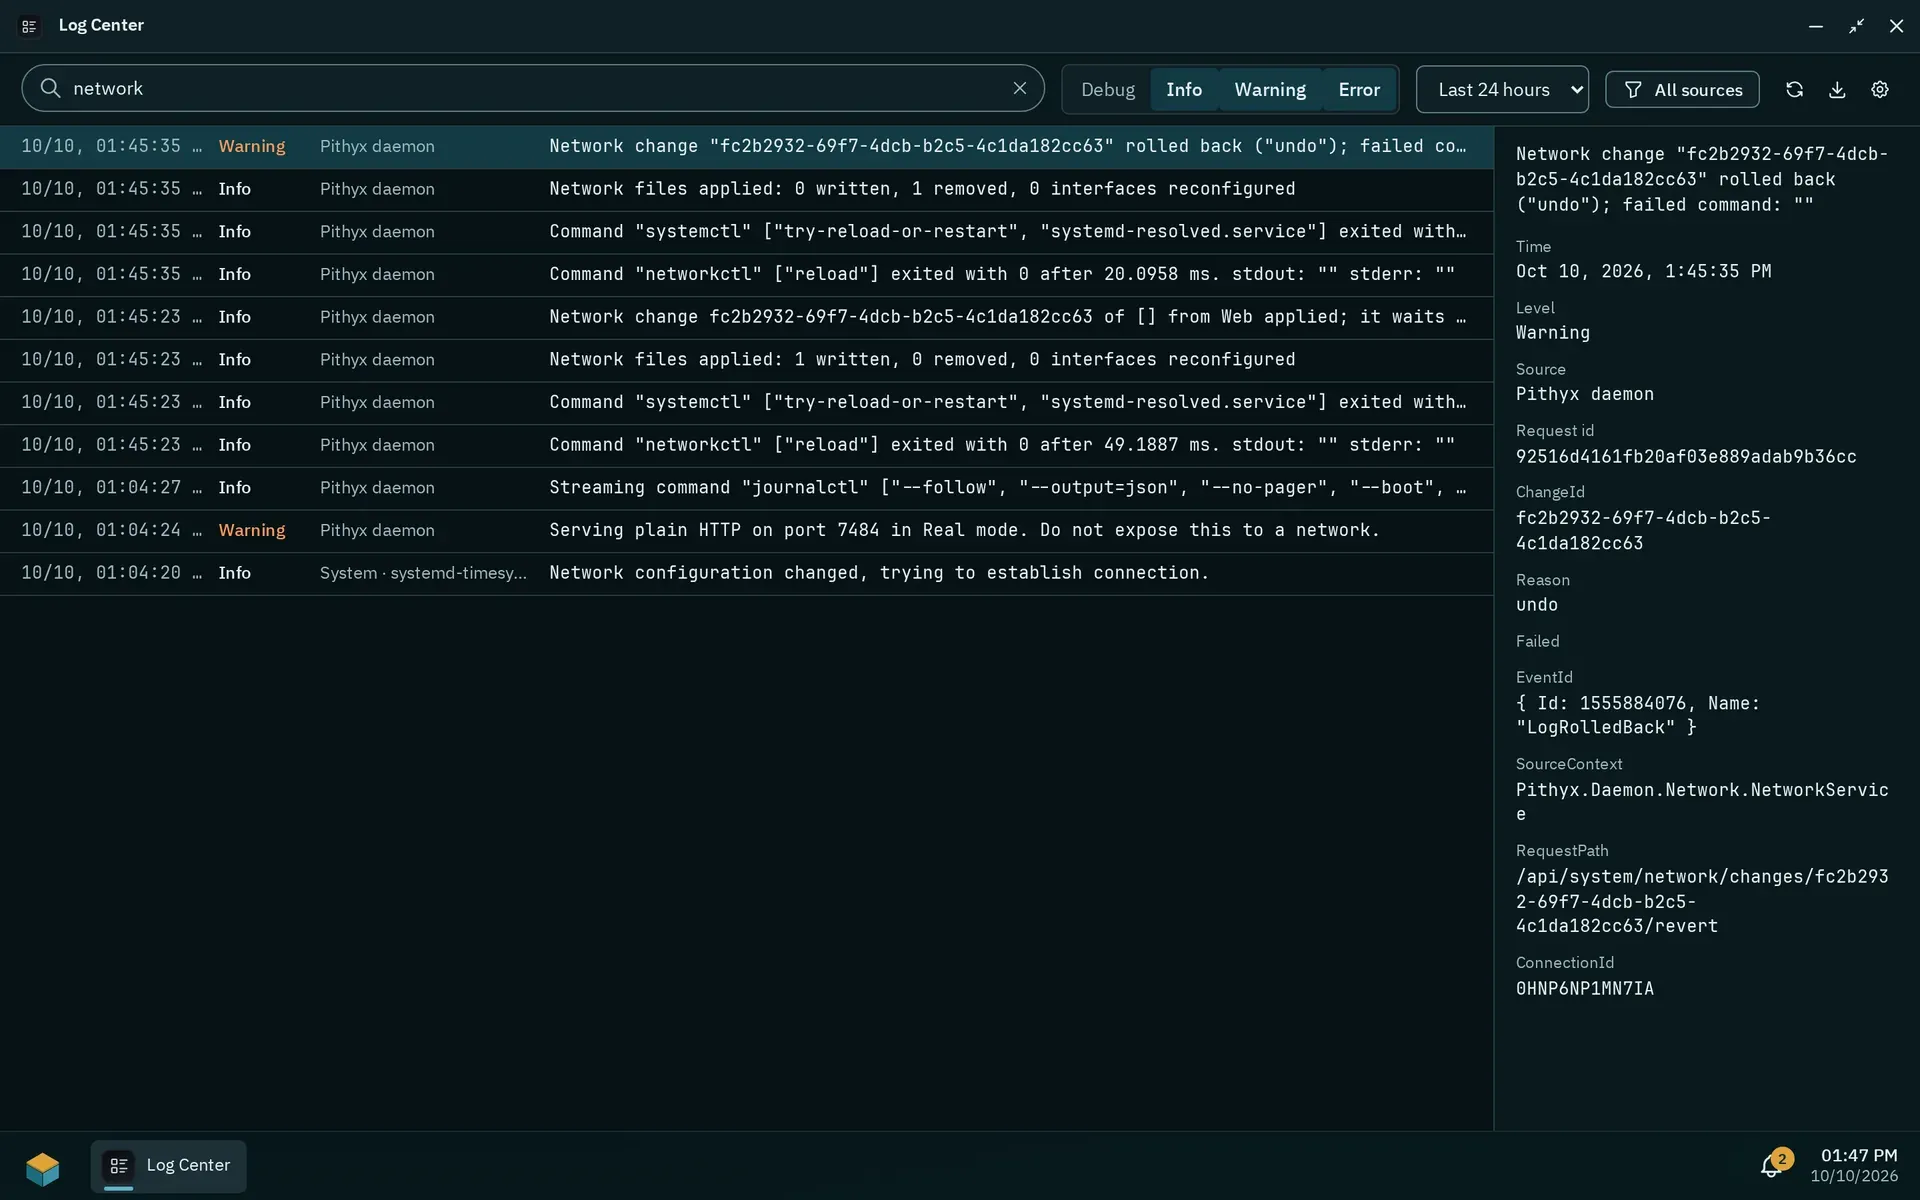The height and width of the screenshot is (1200, 1920).
Task: Toggle the Error level filter
Action: click(x=1359, y=90)
